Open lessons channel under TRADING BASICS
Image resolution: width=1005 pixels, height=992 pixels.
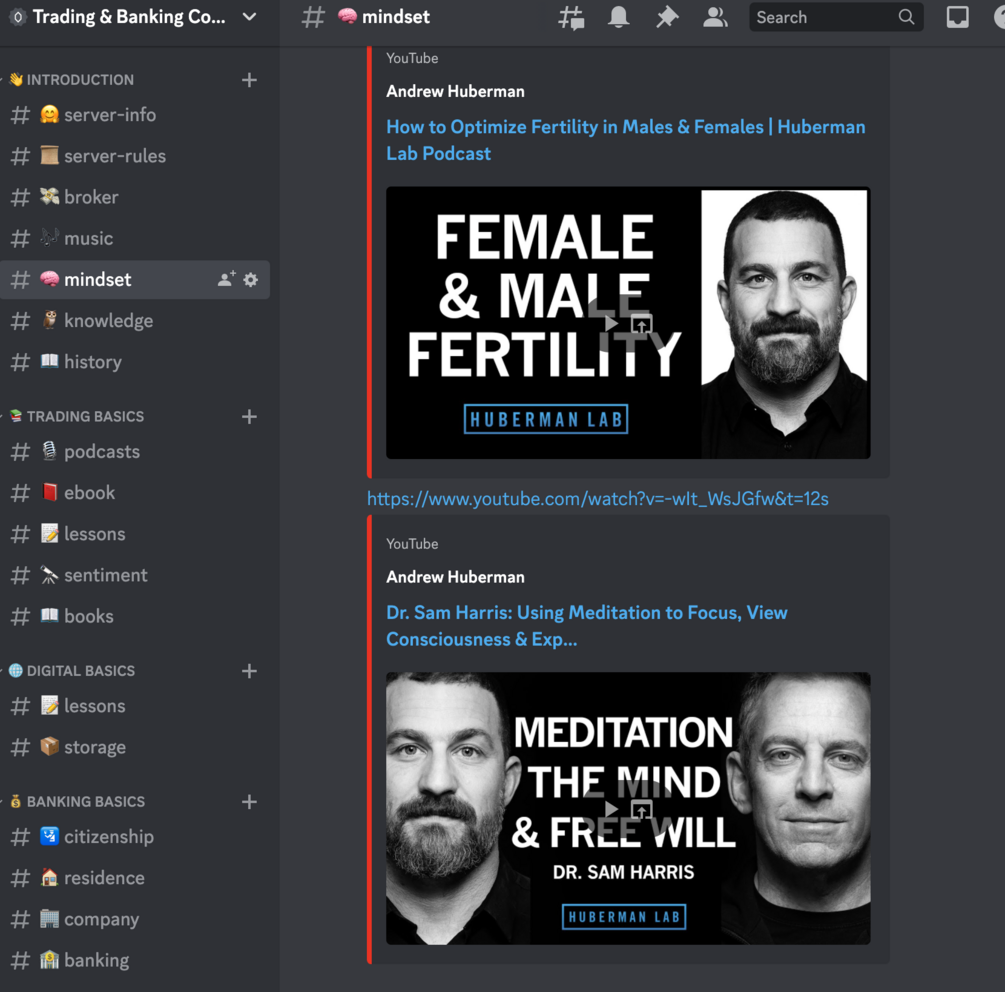(x=135, y=534)
